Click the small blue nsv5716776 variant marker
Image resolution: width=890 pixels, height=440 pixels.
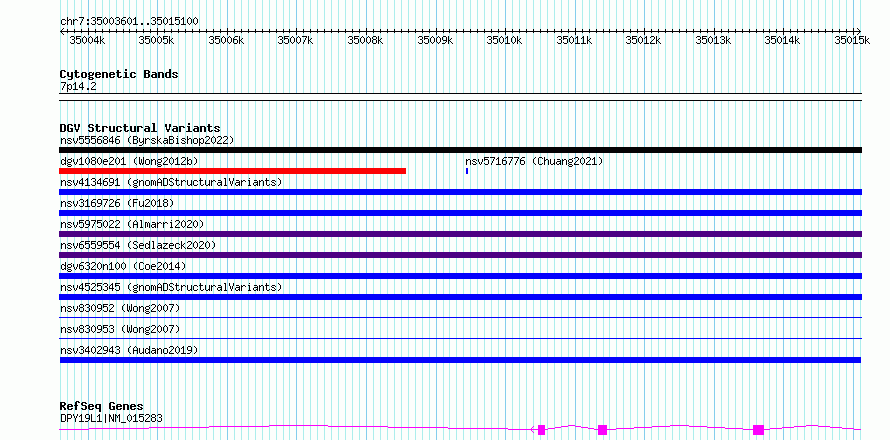467,171
